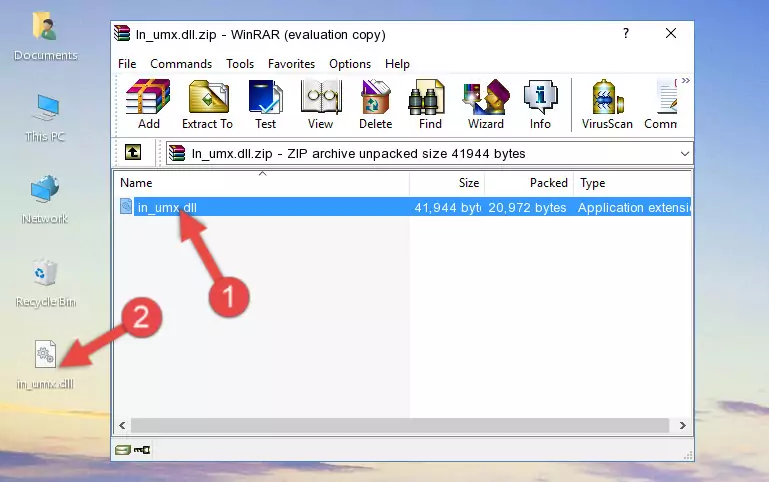769x482 pixels.
Task: Click the password key status icon
Action: coord(142,450)
